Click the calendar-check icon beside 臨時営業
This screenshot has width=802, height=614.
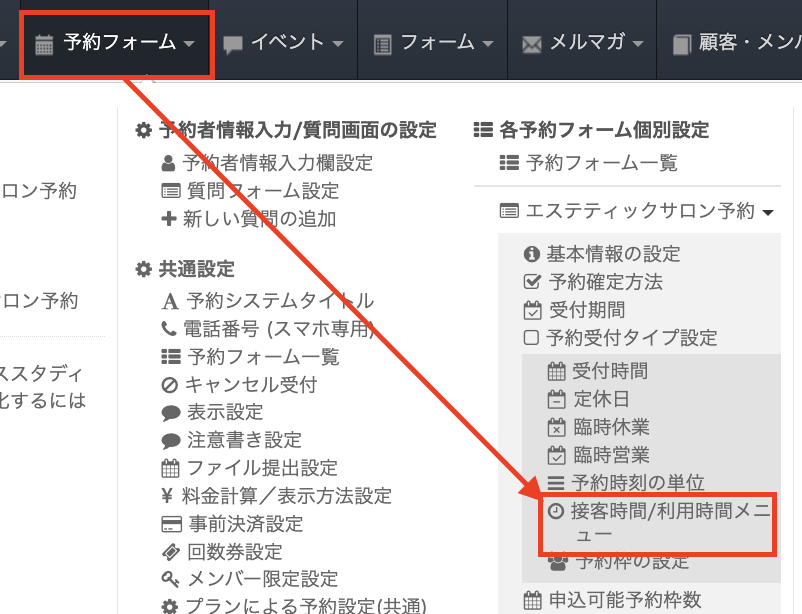tap(557, 456)
